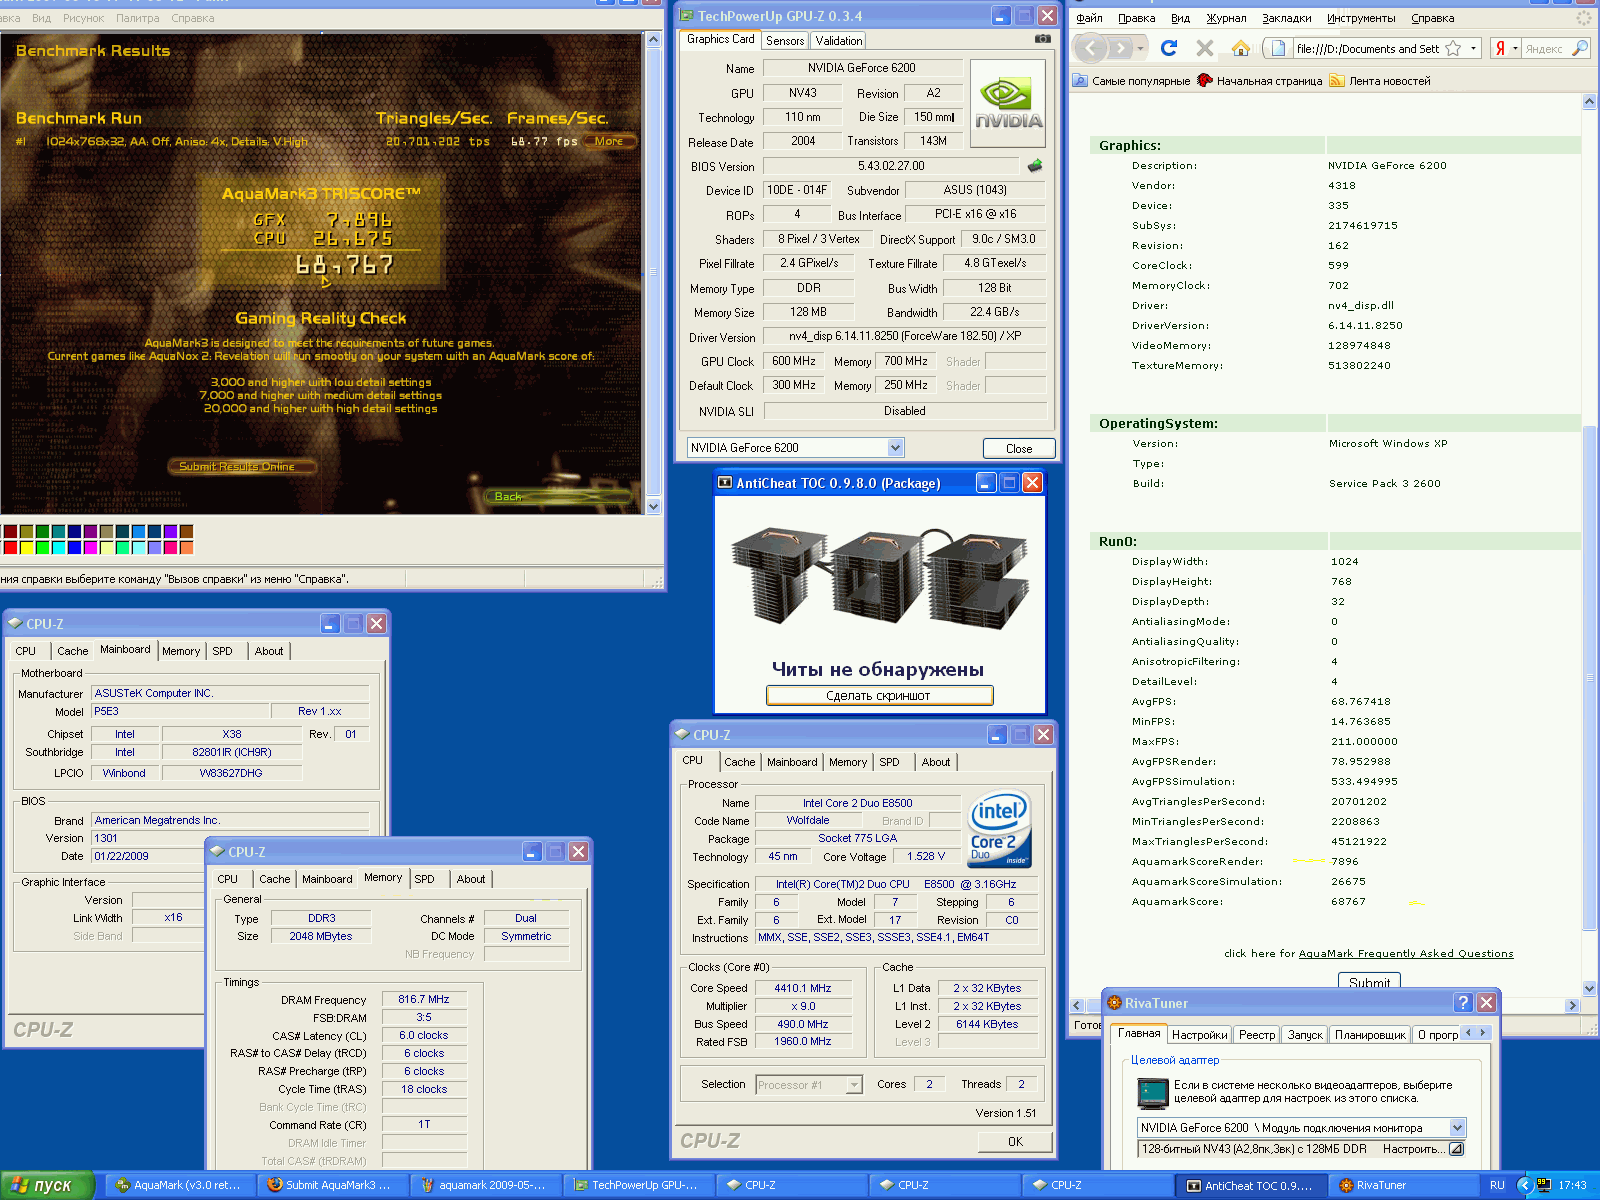Take GPU-Z screenshot with camera icon
The image size is (1600, 1200).
pos(1043,39)
